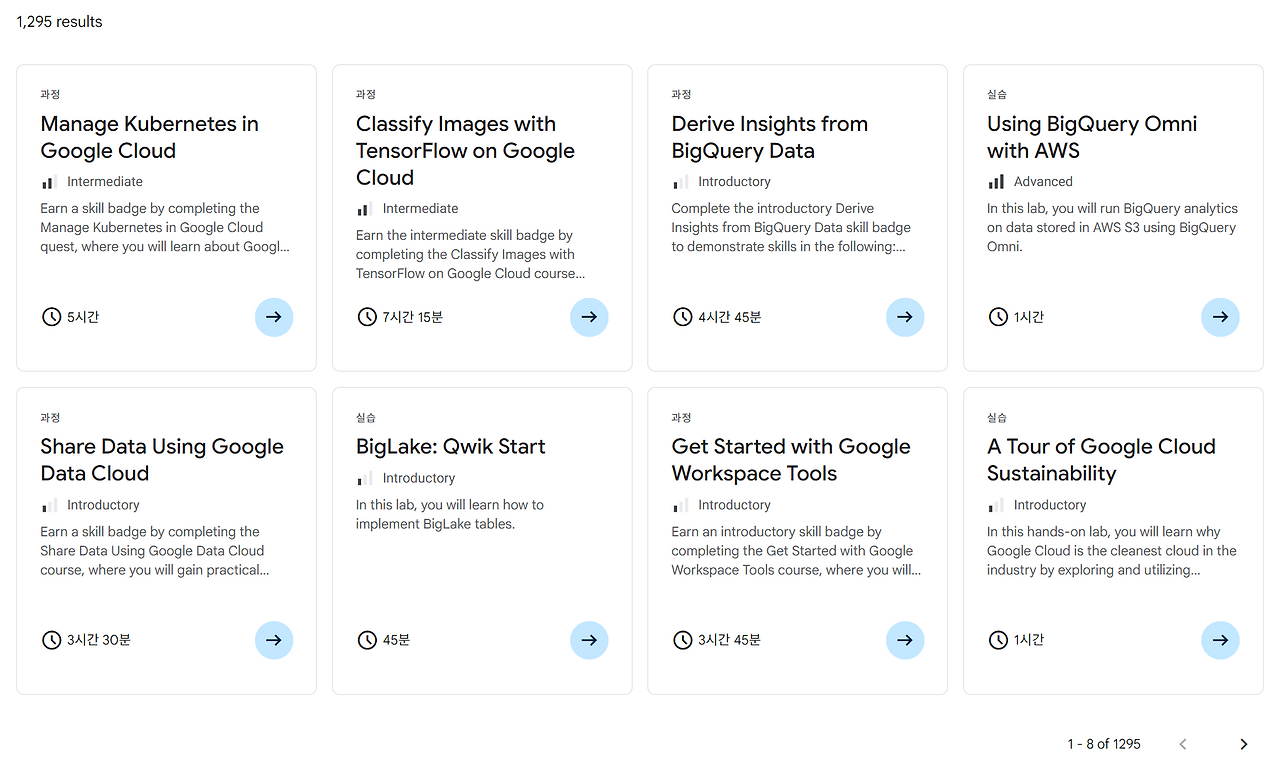Click arrow button on Classify Images card
Viewport: 1280px width, 767px height.
click(x=589, y=317)
